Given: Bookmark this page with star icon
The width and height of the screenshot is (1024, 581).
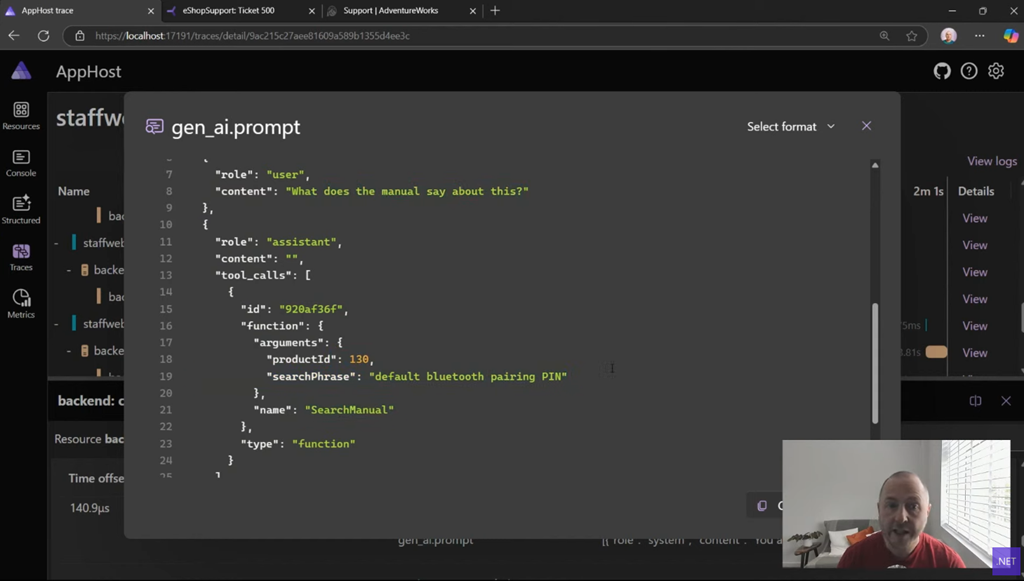Looking at the screenshot, I should pos(912,36).
